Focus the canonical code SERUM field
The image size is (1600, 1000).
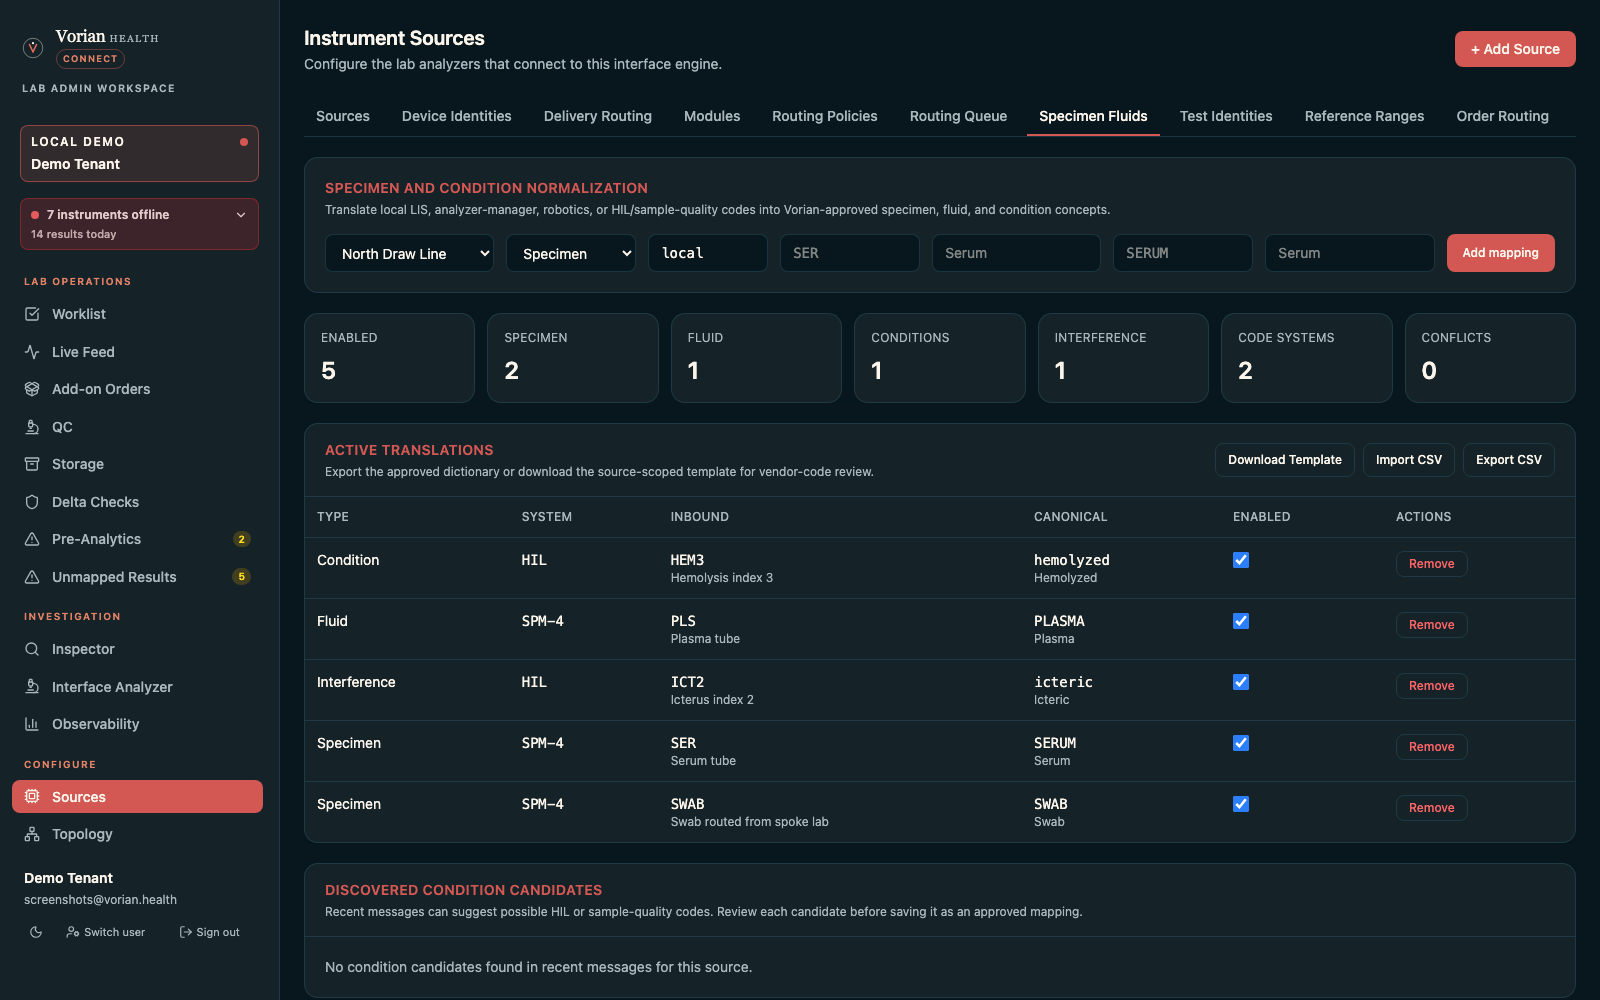click(x=1183, y=253)
